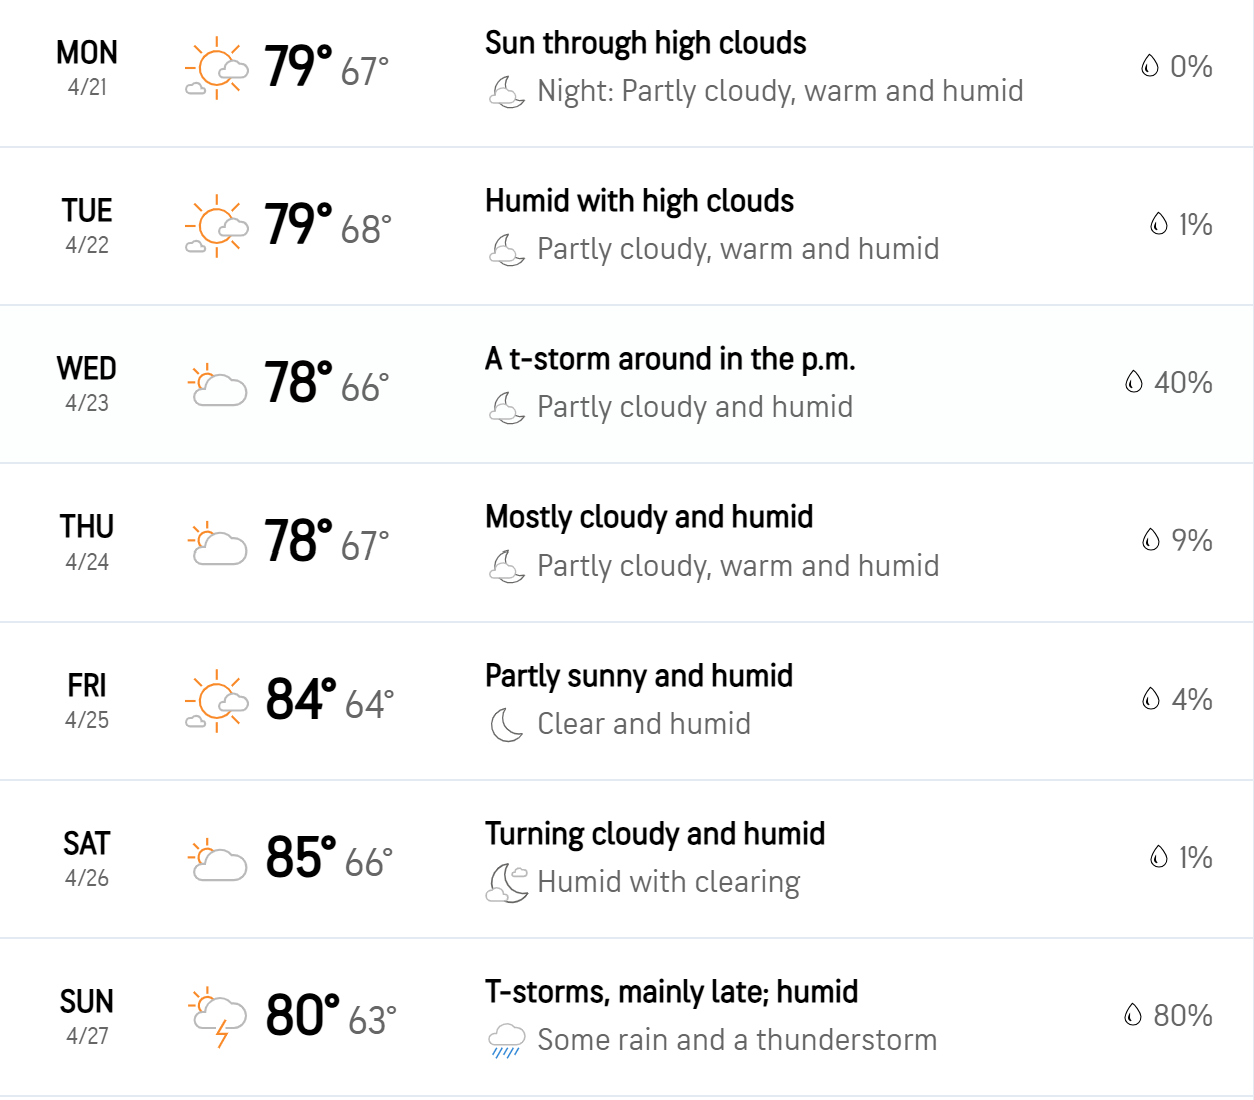Viewport: 1254px width, 1100px height.
Task: Click the raindrop icon beside 40%
Action: click(x=1134, y=382)
